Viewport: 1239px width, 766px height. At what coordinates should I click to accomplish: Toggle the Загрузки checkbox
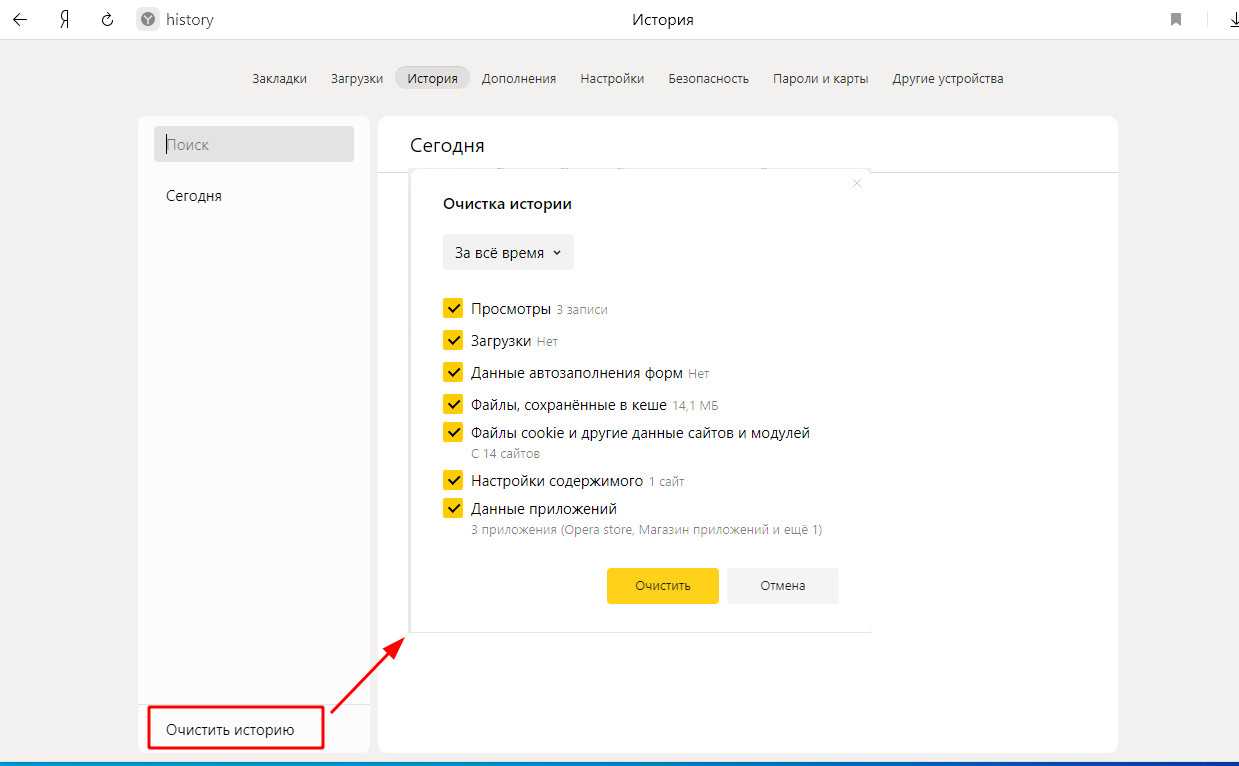click(453, 340)
